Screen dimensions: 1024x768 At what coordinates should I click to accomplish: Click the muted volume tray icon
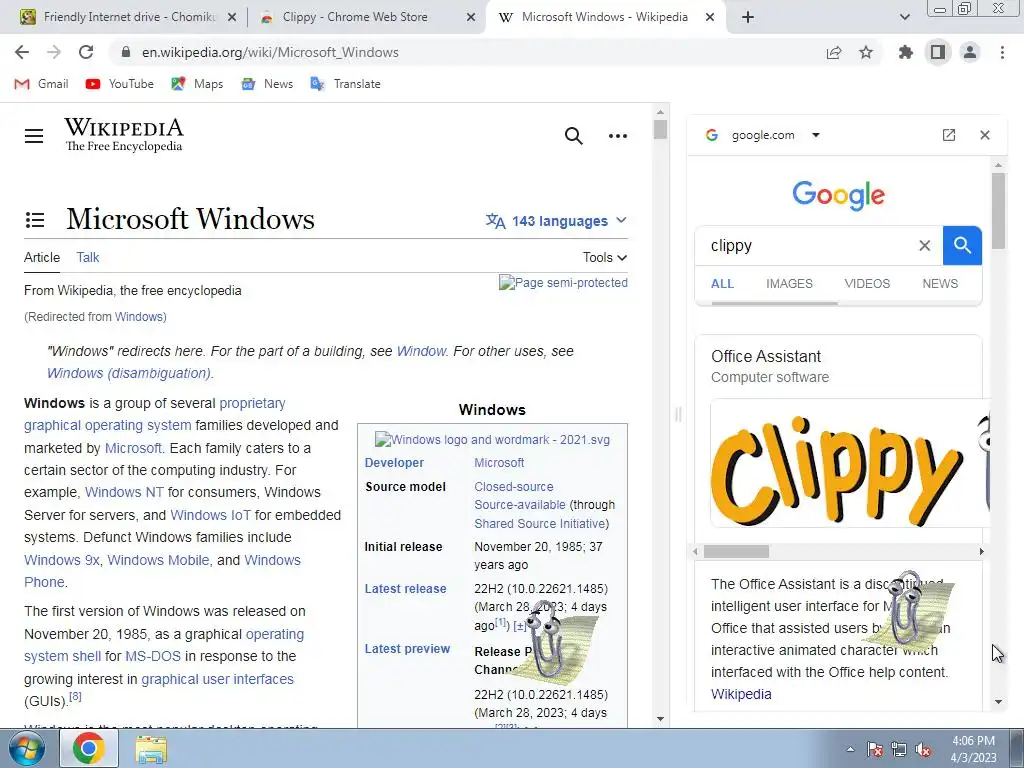pyautogui.click(x=923, y=750)
